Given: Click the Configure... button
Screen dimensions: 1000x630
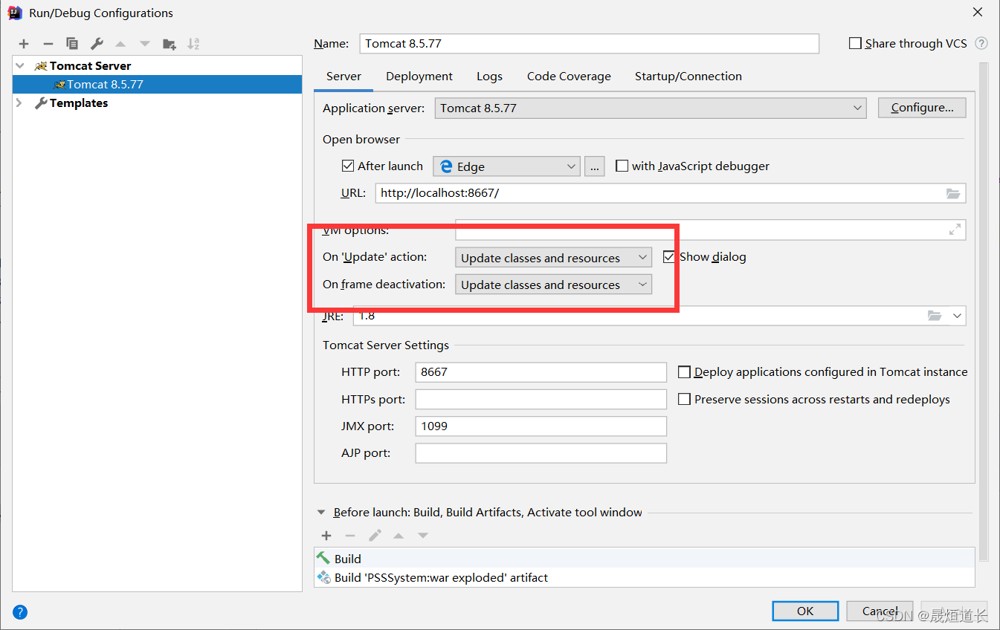Looking at the screenshot, I should pos(922,108).
